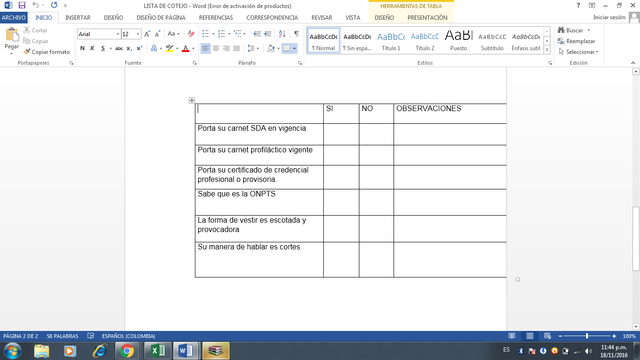Align text left
This screenshot has width=640, height=360.
click(205, 48)
